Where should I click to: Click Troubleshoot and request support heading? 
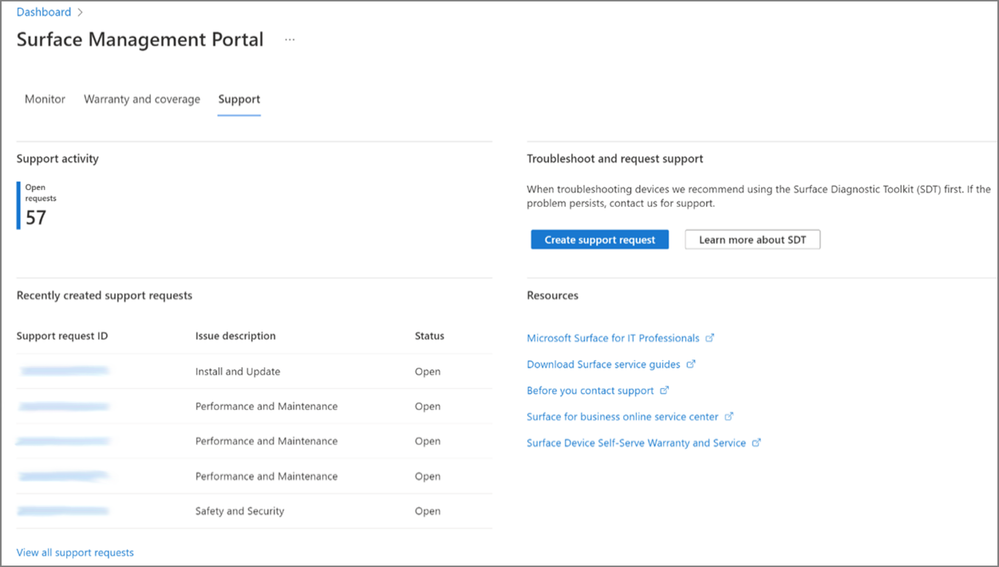click(615, 159)
